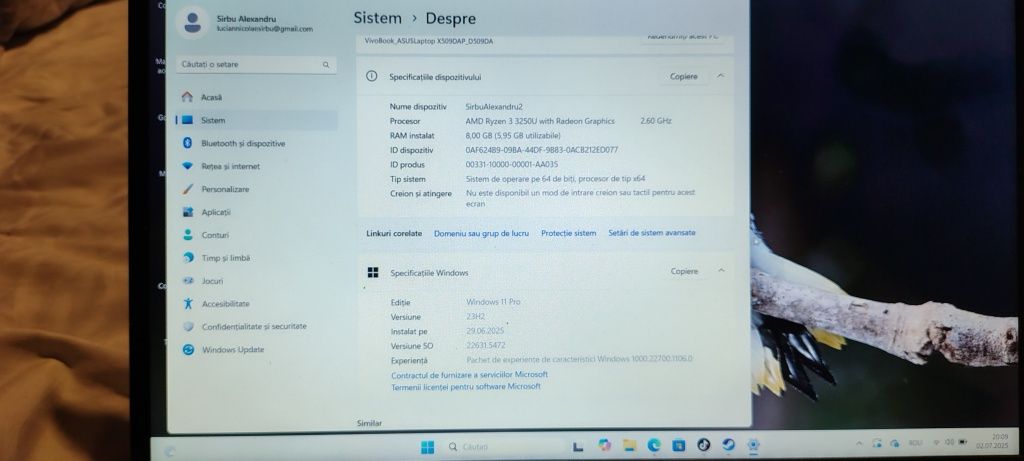1024x461 pixels.
Task: Expand the hidden system tray icons chevron
Action: (859, 443)
